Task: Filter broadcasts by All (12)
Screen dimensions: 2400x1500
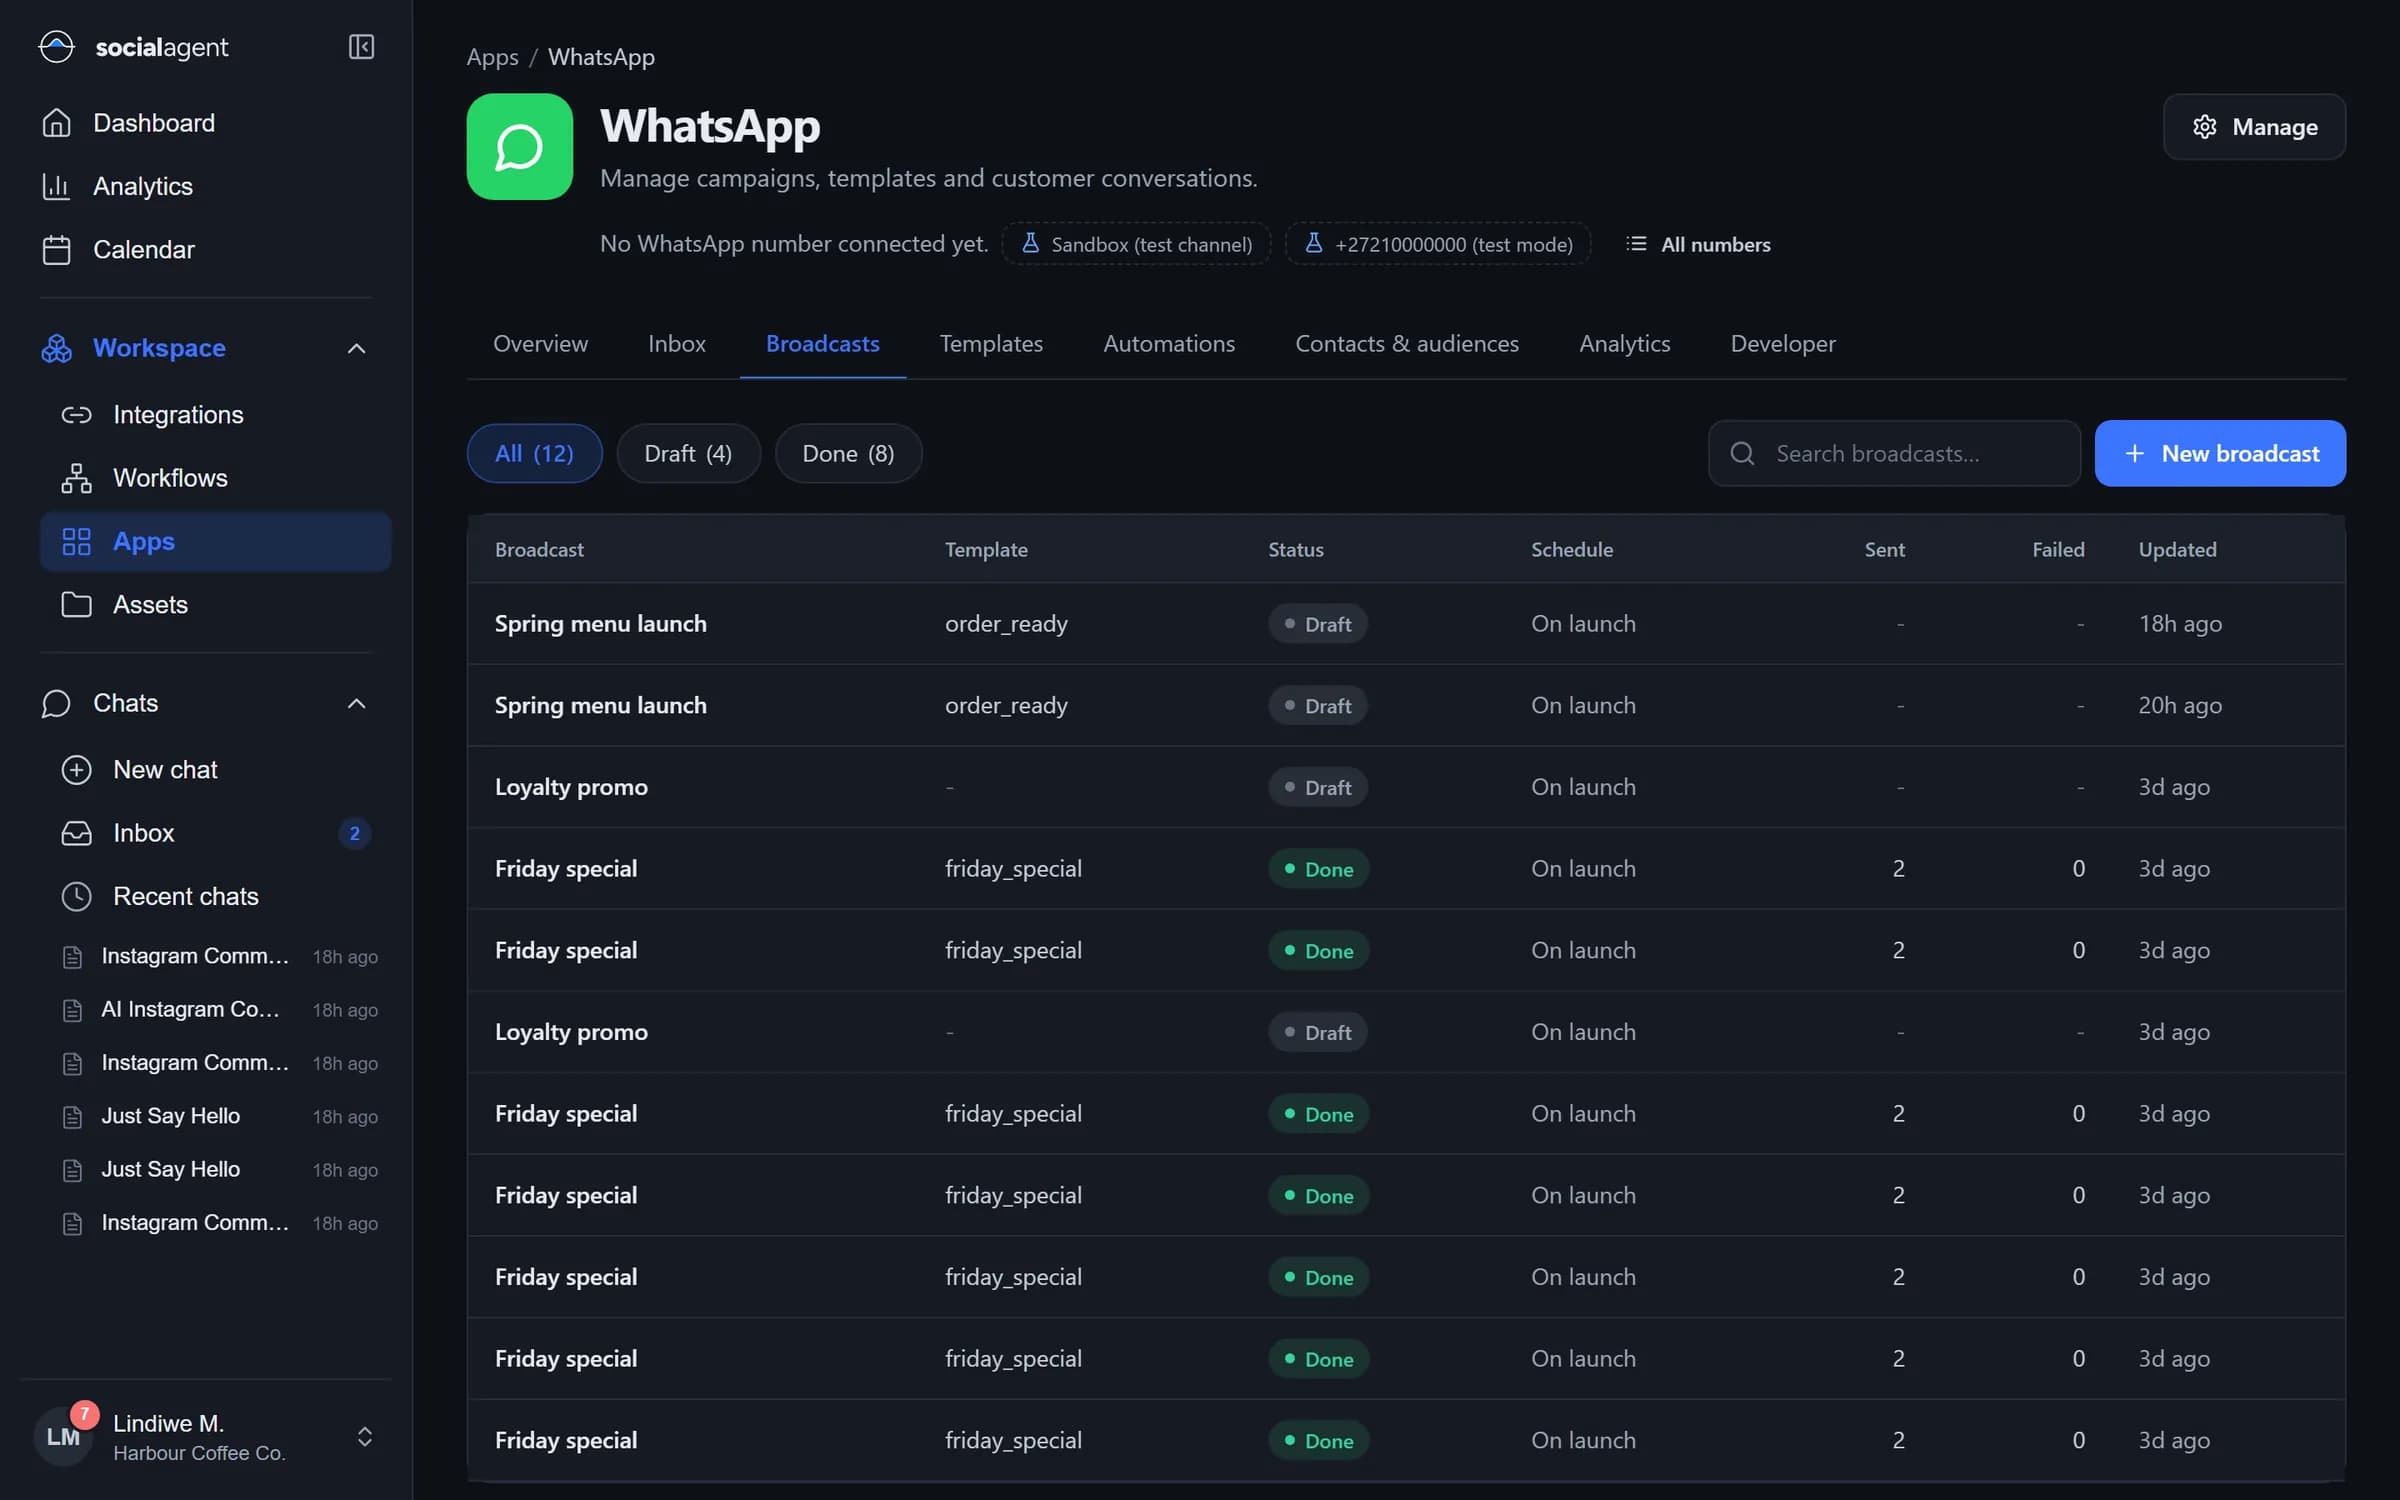Action: pos(534,453)
